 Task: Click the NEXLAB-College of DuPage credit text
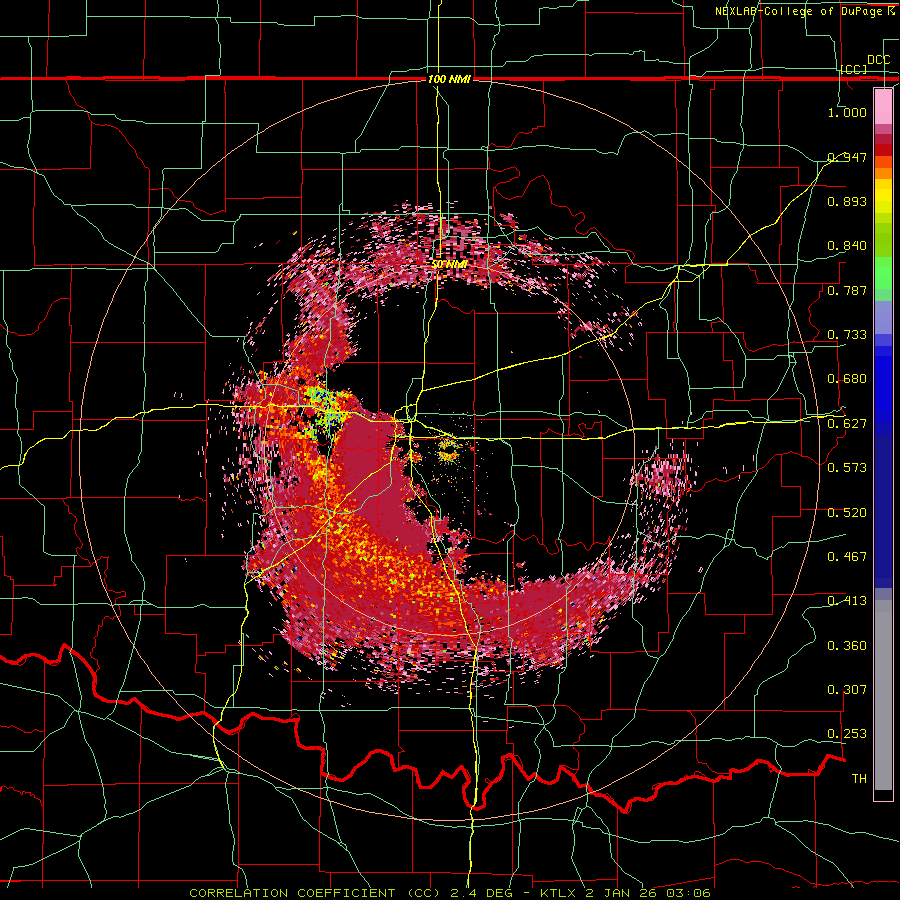click(x=804, y=11)
